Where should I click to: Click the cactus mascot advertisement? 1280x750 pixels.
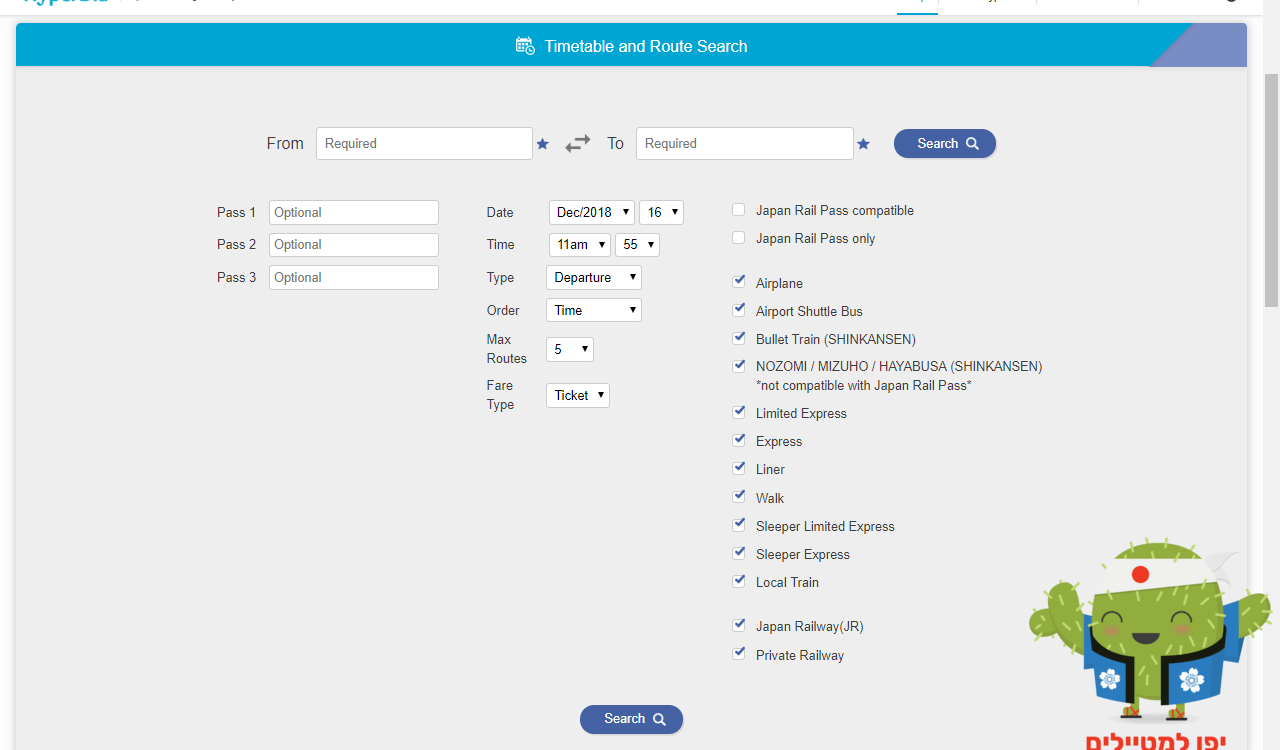1150,640
